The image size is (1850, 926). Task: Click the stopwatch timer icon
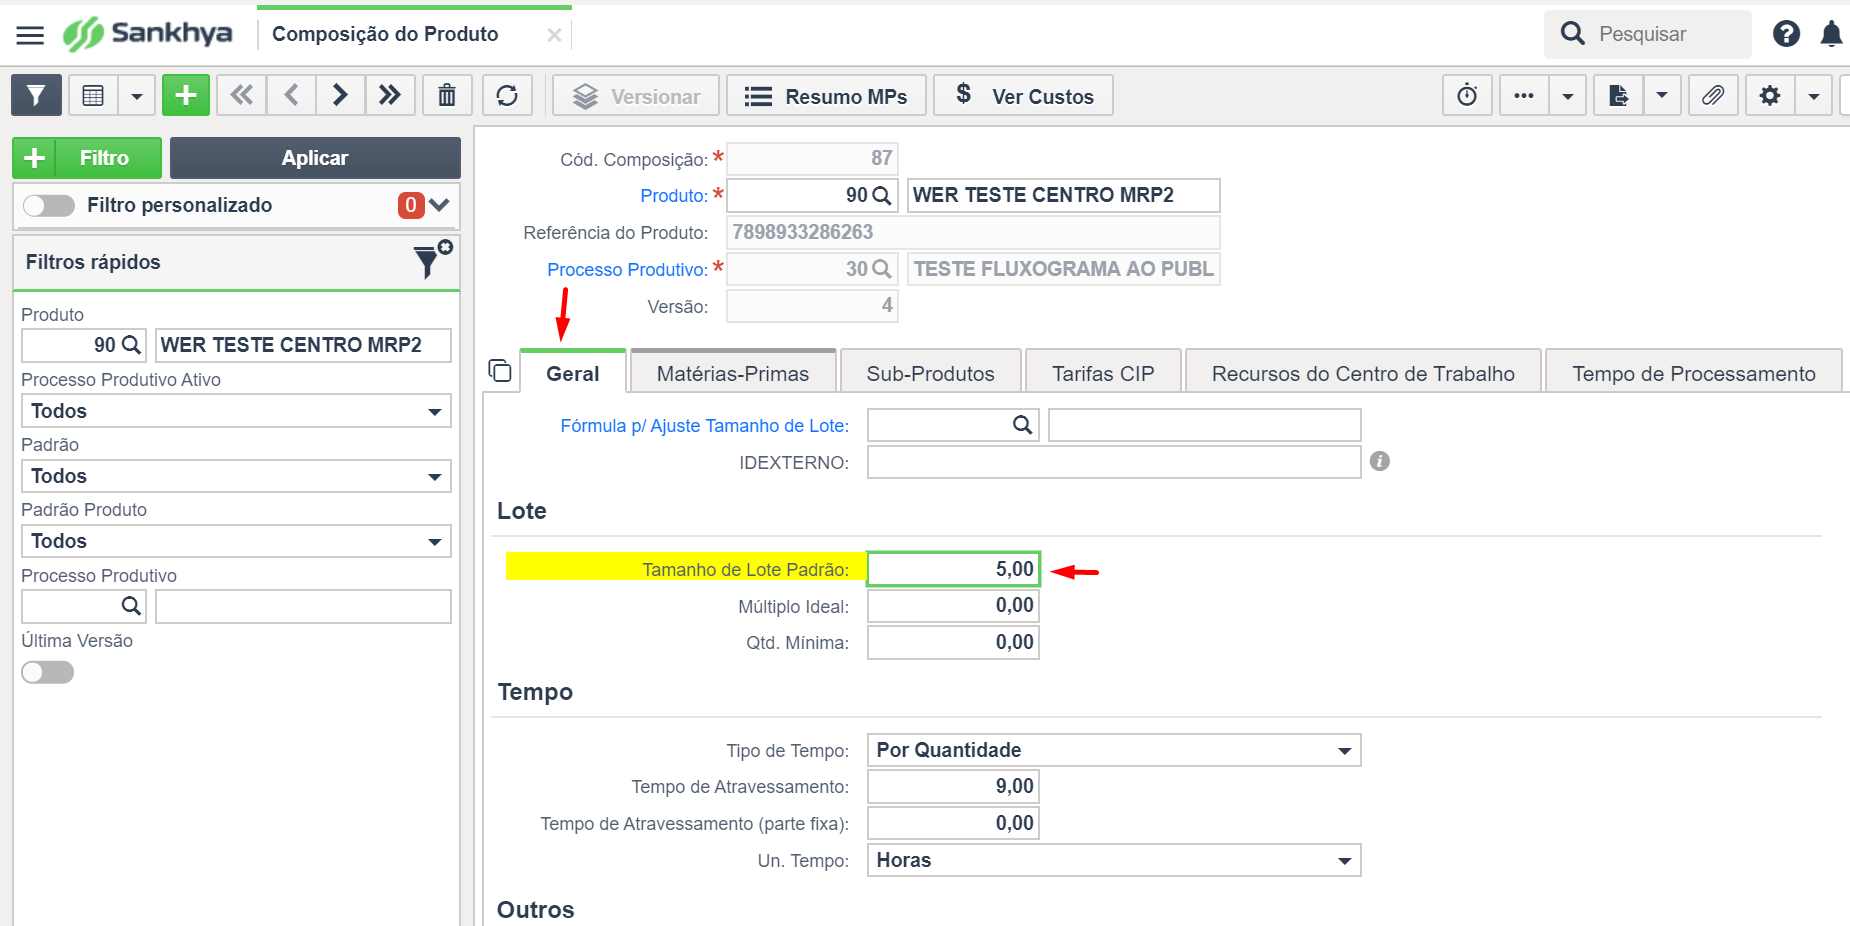coord(1467,96)
